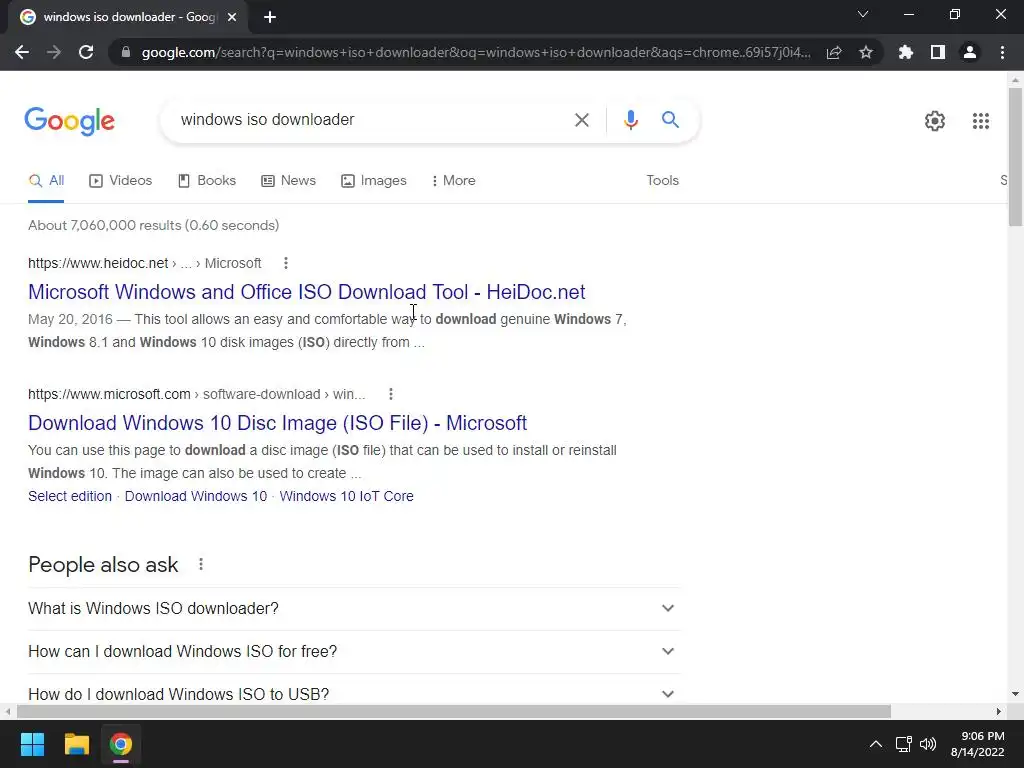Open People also ask options menu
Viewport: 1024px width, 768px height.
tap(200, 564)
